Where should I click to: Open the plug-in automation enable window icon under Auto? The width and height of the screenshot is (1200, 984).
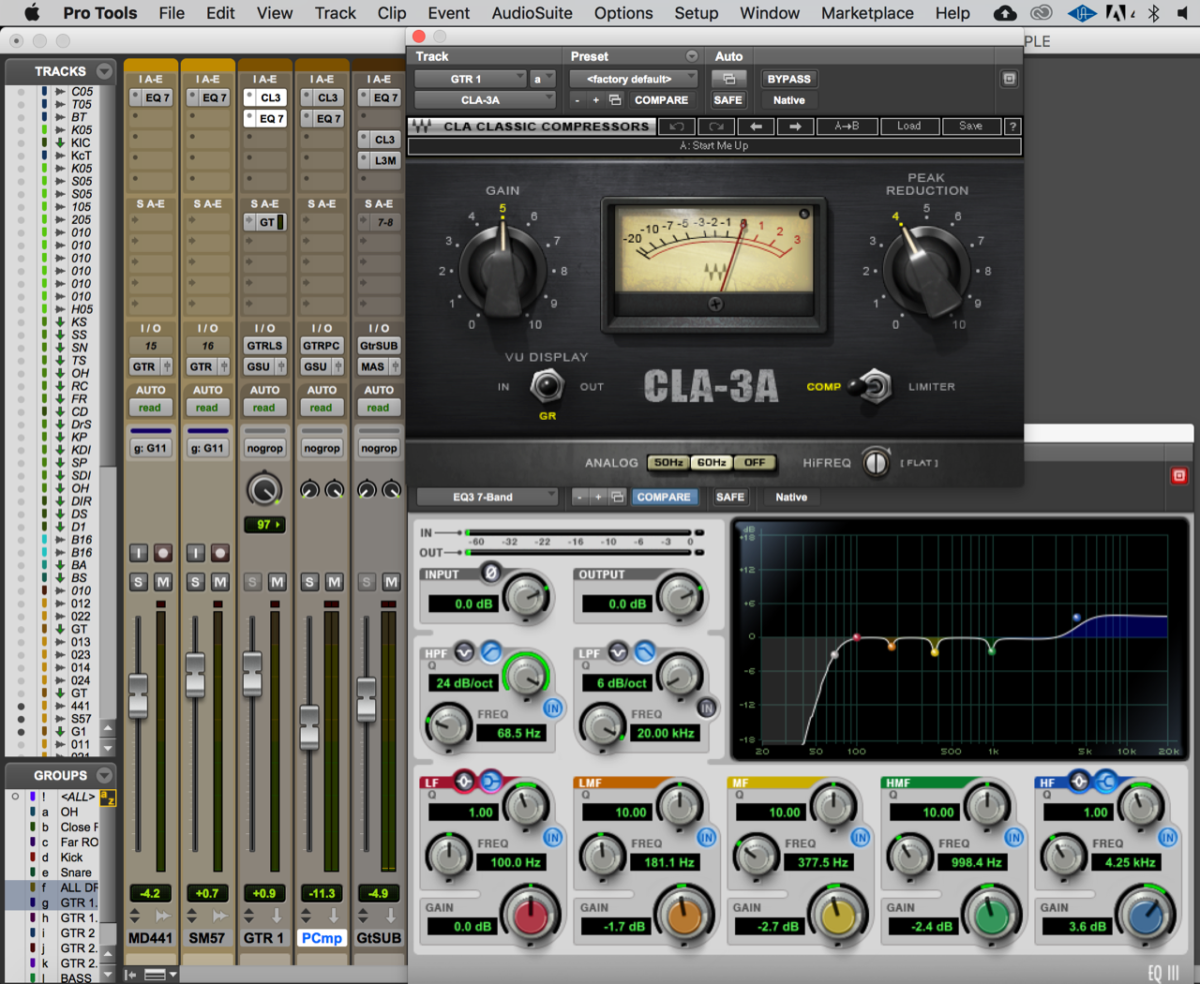tap(728, 79)
